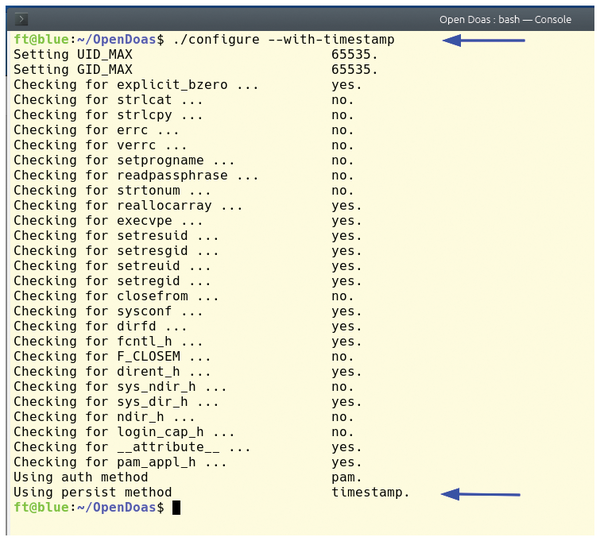This screenshot has height=541, width=600.
Task: Click the 'yes.' result for pam_appl_h
Action: pyautogui.click(x=347, y=463)
